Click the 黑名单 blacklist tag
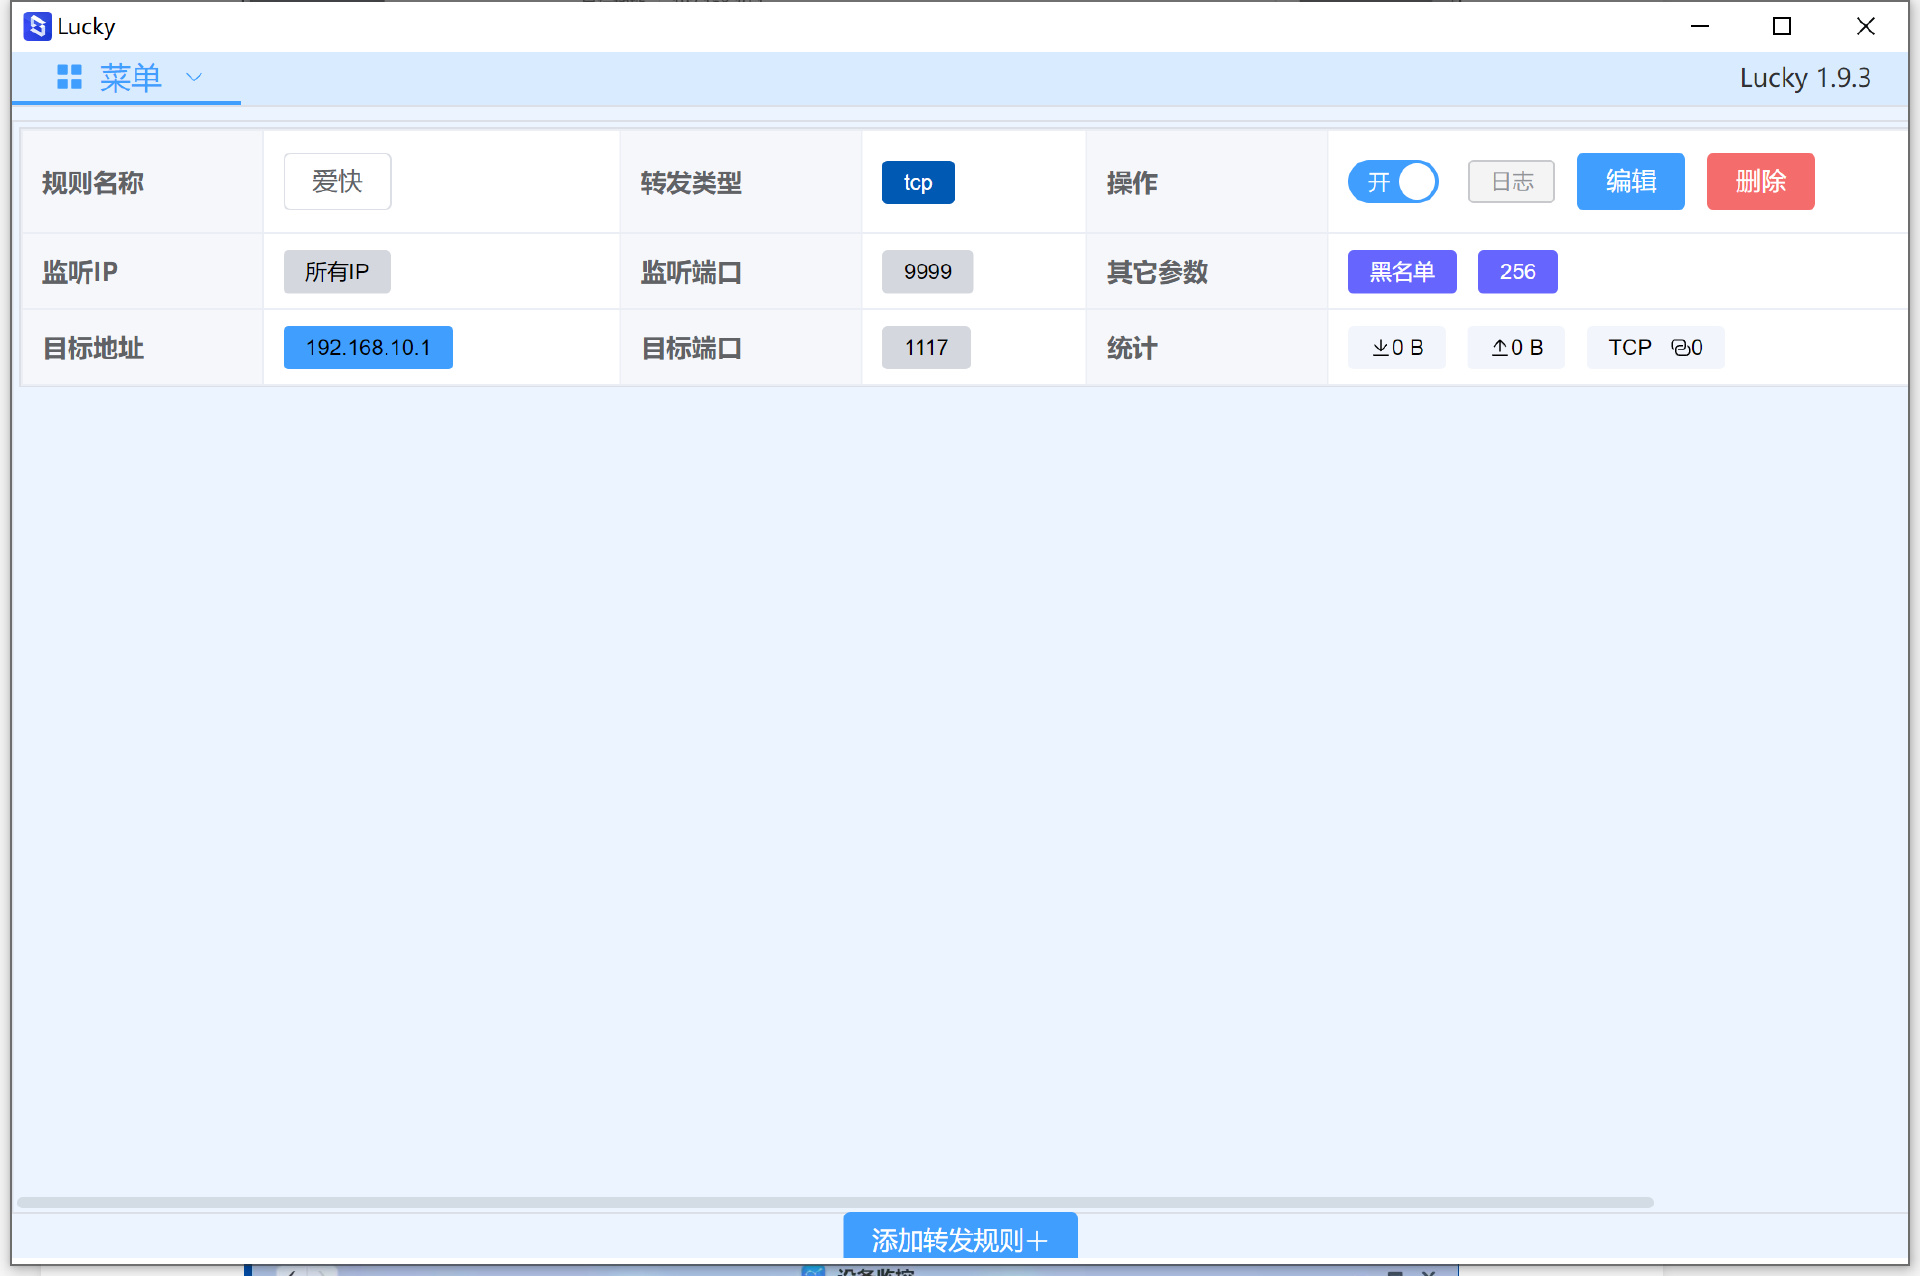This screenshot has width=1920, height=1276. tap(1401, 271)
